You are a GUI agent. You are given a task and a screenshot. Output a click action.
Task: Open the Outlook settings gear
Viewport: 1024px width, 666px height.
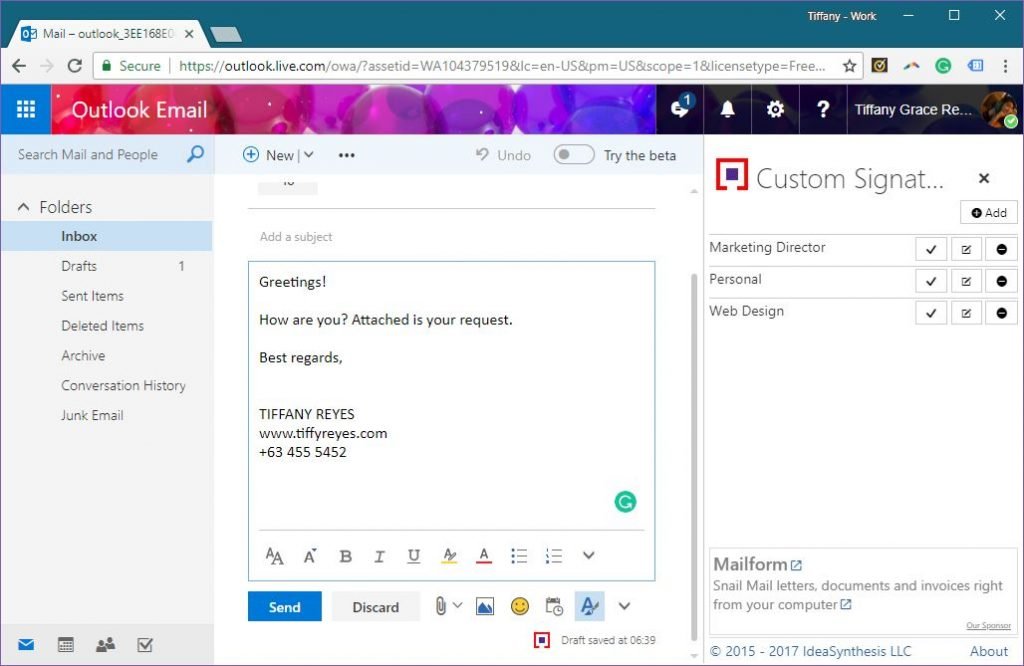774,109
